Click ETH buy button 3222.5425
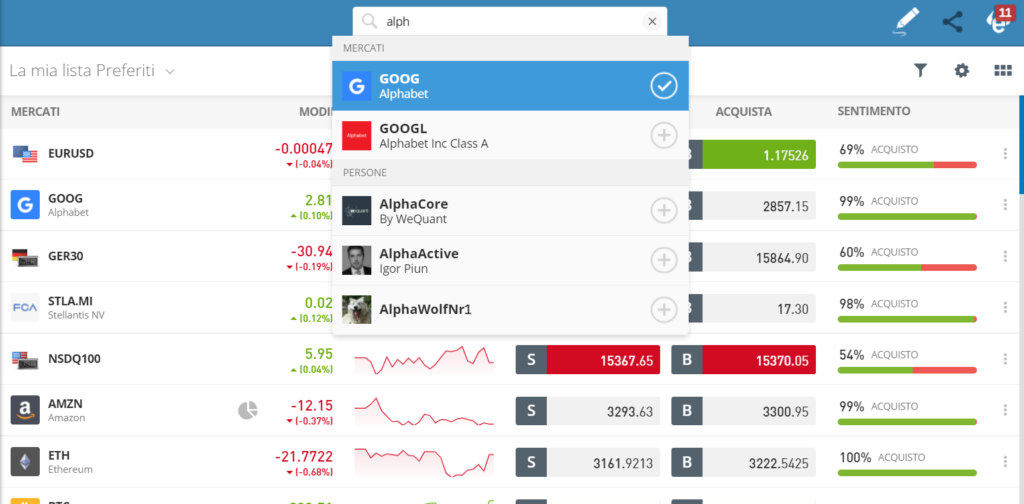1024x504 pixels. [743, 462]
